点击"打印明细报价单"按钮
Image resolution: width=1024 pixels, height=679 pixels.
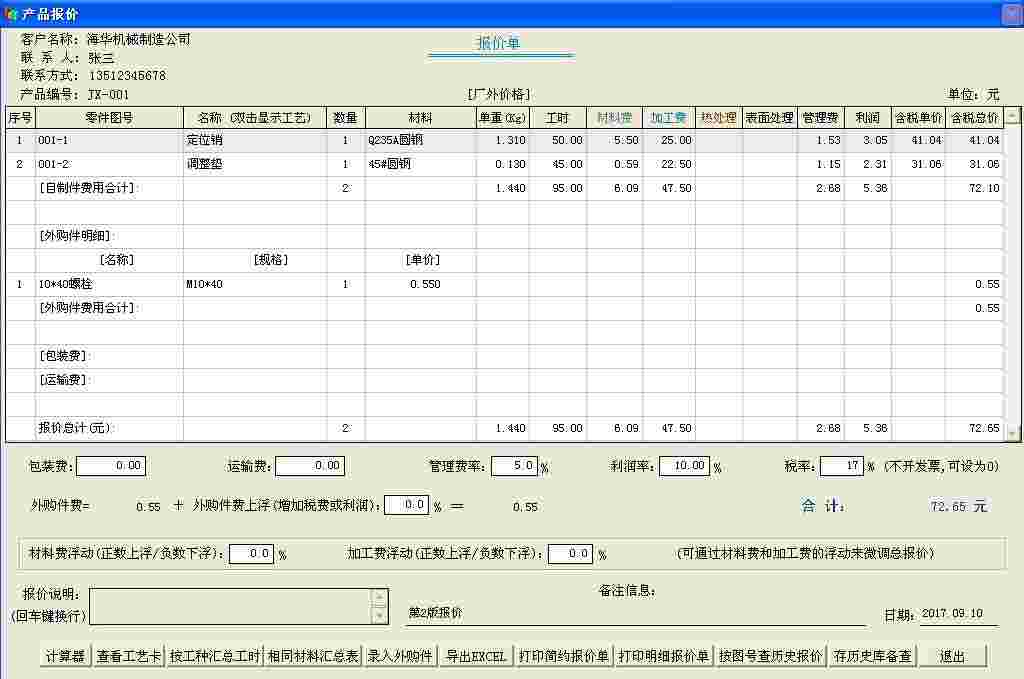pyautogui.click(x=663, y=657)
